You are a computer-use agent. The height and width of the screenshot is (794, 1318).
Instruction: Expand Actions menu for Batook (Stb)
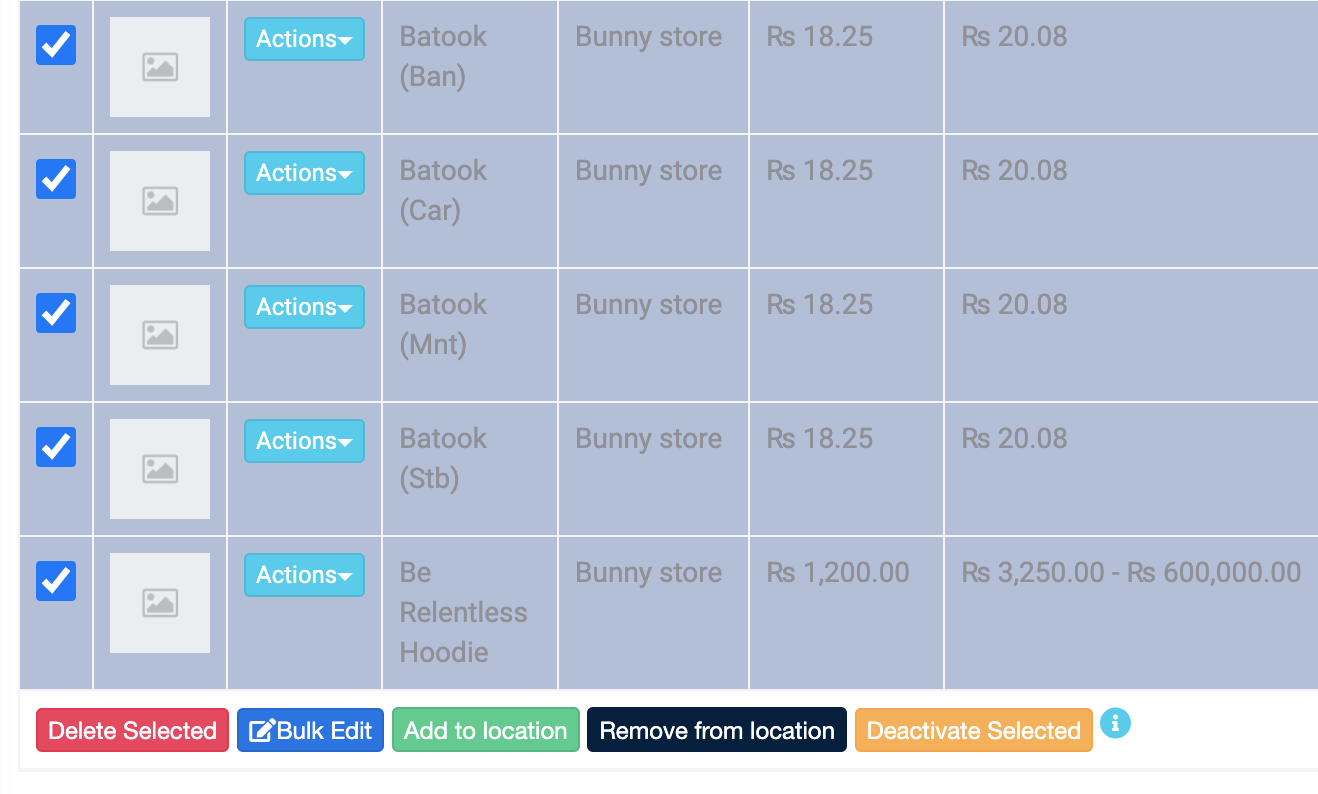click(x=304, y=441)
